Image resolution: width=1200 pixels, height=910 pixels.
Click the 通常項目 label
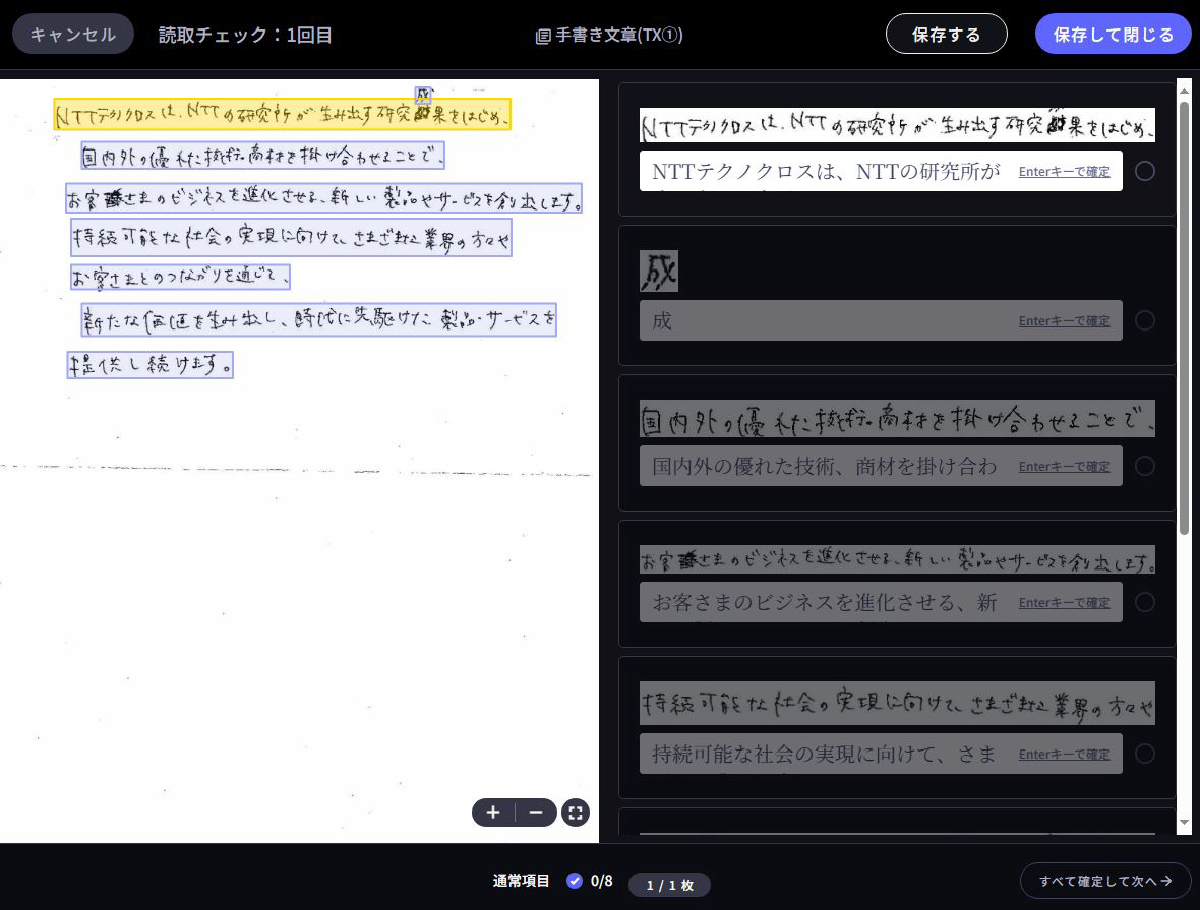(521, 881)
